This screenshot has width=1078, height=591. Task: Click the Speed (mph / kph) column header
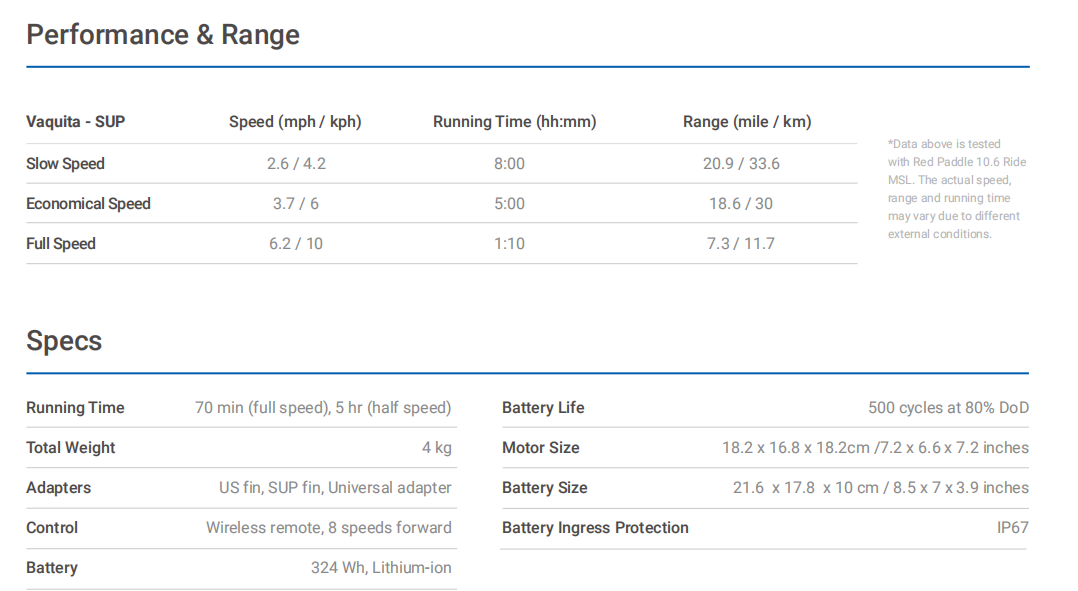pyautogui.click(x=295, y=122)
